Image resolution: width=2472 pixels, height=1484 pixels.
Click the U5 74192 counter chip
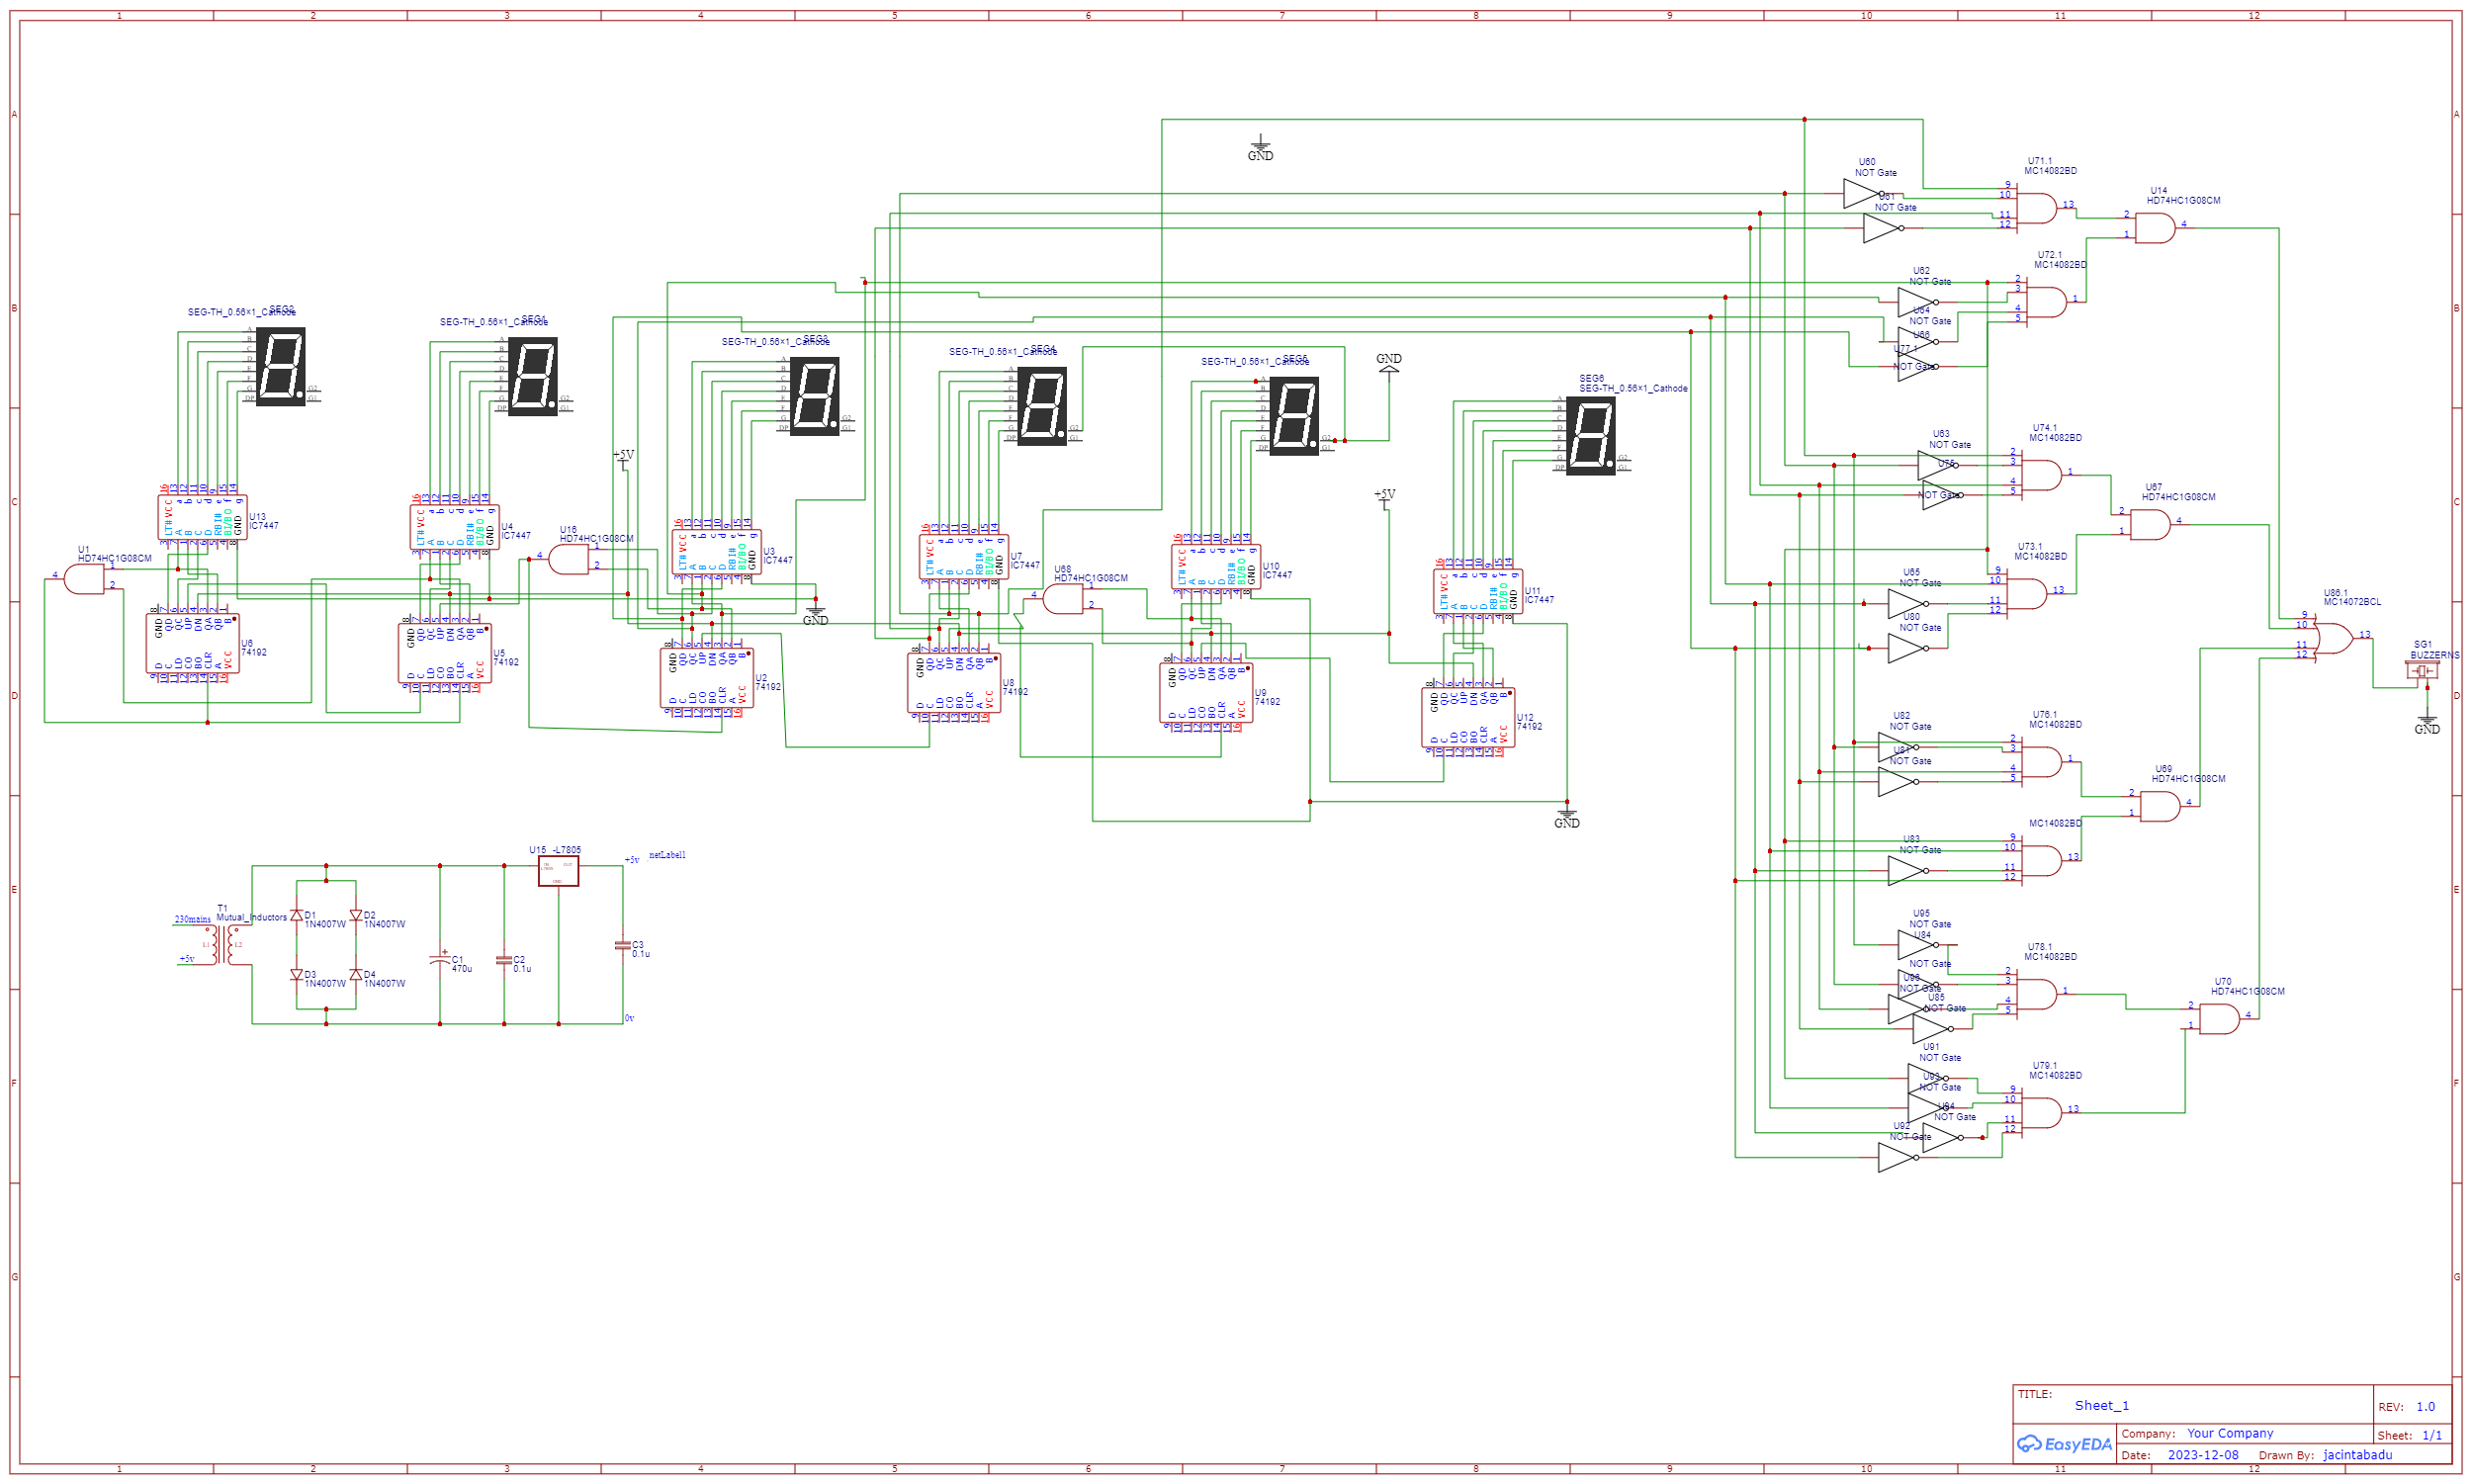[445, 653]
